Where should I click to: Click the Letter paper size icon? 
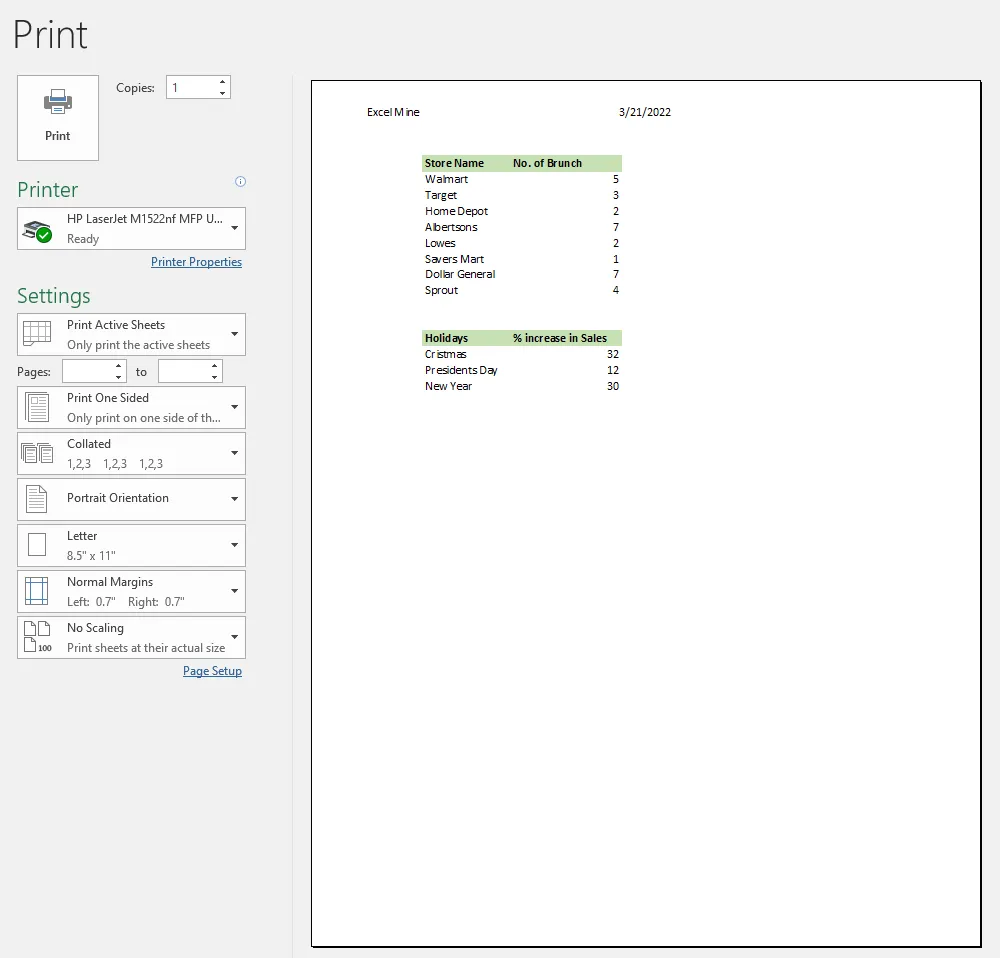click(x=37, y=545)
